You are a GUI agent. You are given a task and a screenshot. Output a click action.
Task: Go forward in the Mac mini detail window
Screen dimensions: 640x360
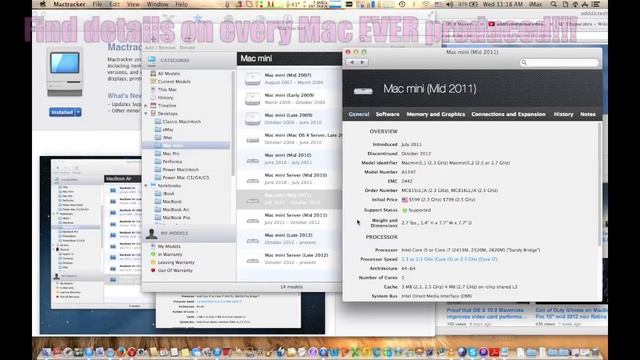[362, 62]
